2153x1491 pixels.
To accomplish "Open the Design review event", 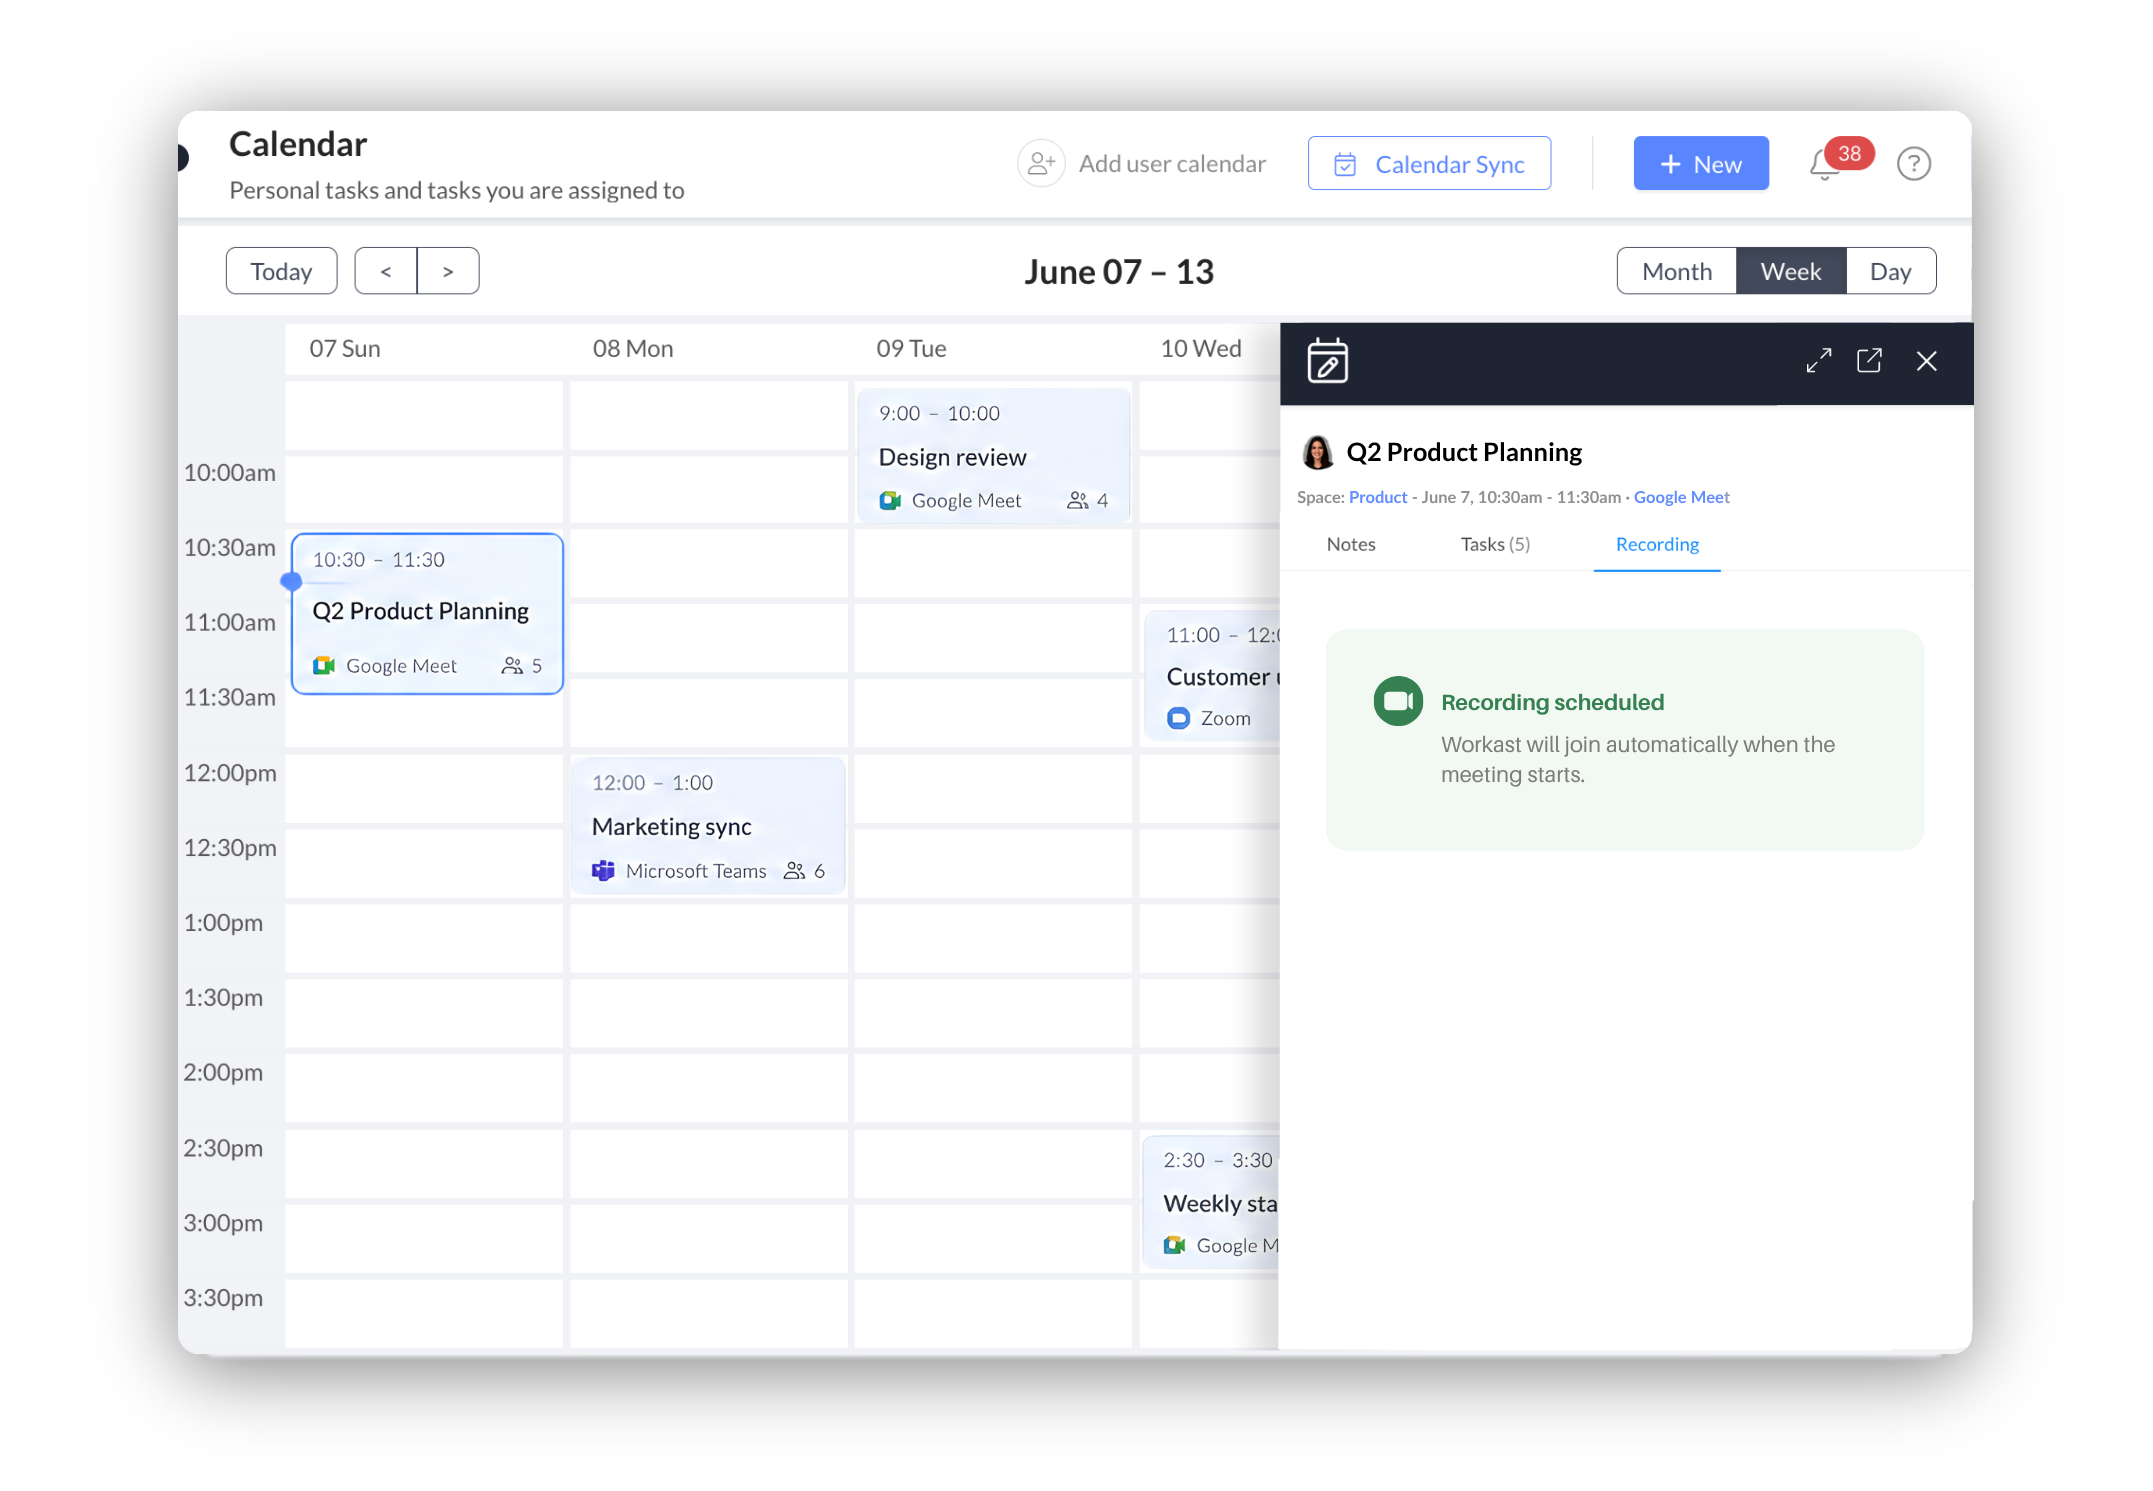I will click(993, 455).
